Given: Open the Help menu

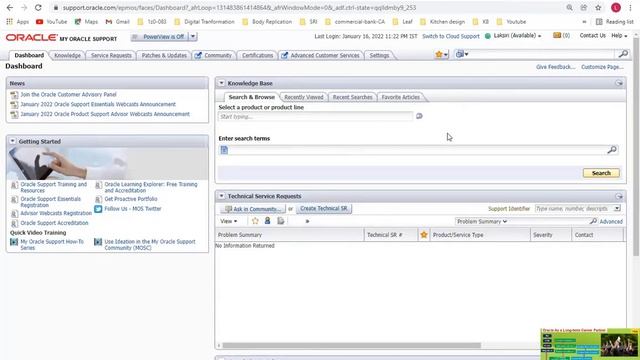Looking at the screenshot, I should click(619, 36).
